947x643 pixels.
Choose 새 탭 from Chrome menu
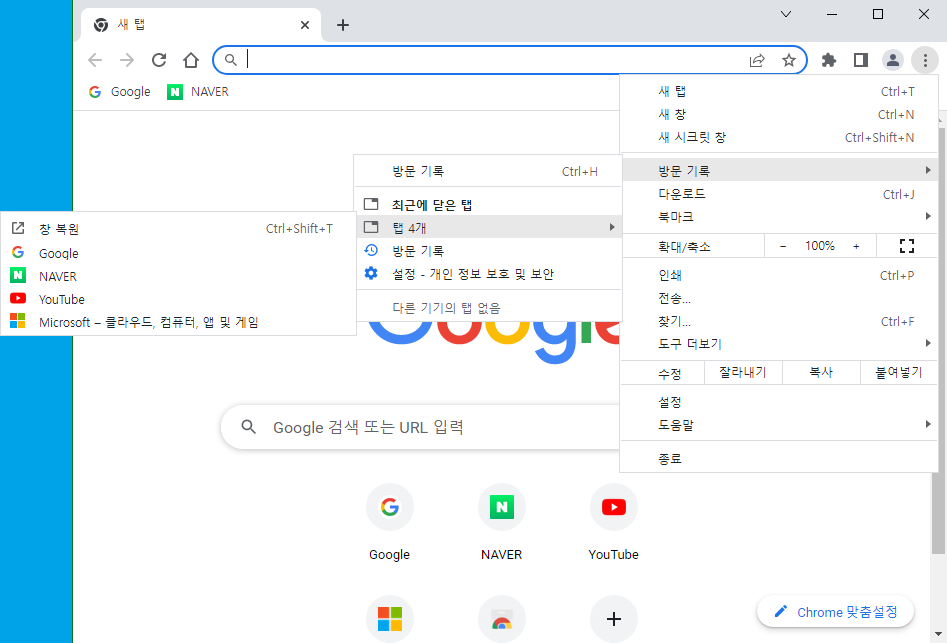[x=779, y=91]
